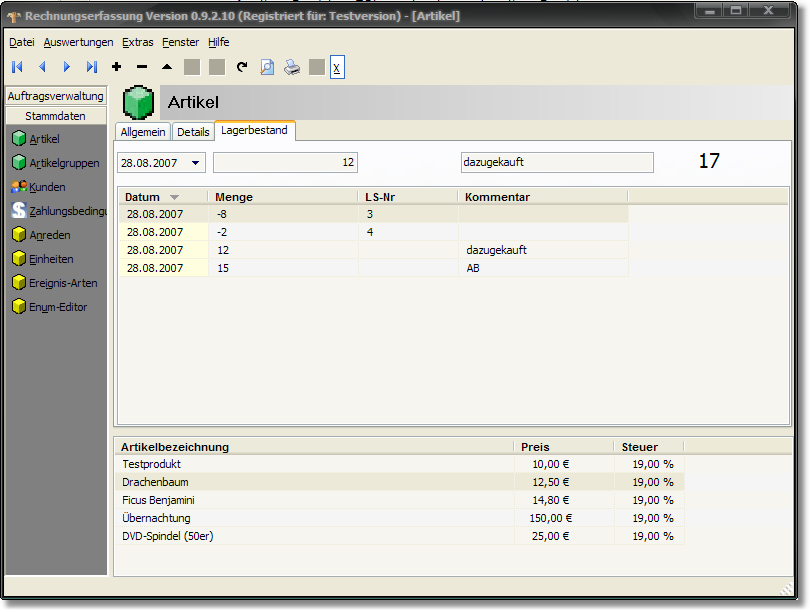
Task: Open print preview magnifier icon
Action: coord(267,67)
